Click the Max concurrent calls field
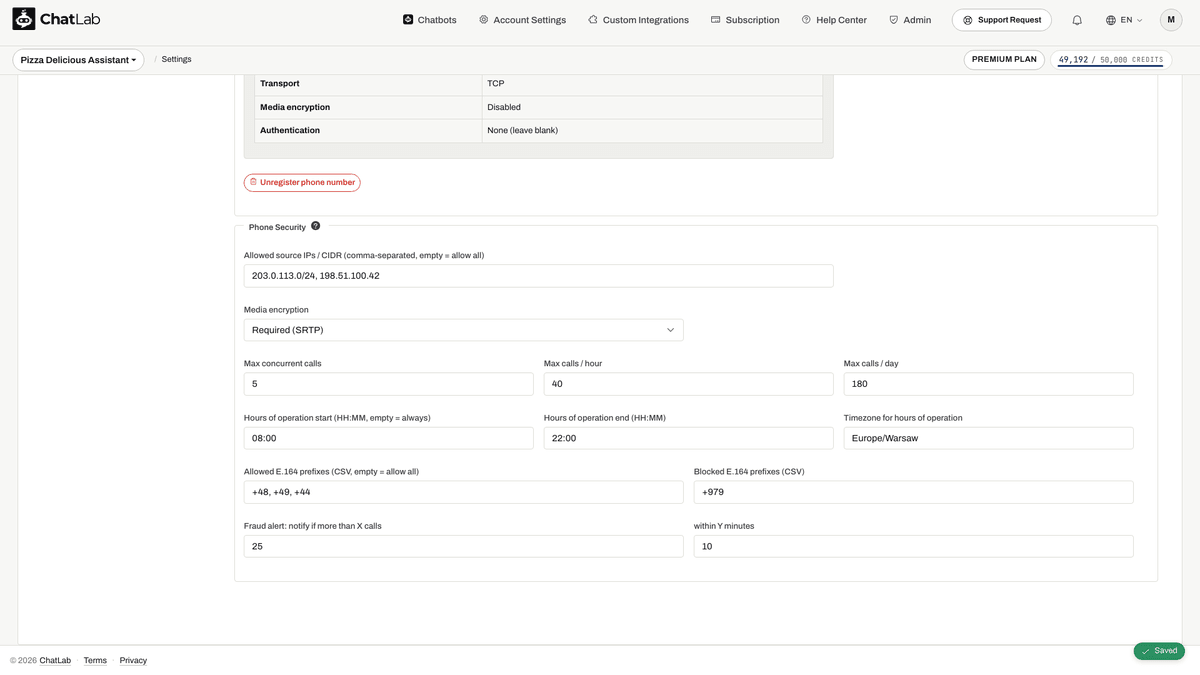1200x675 pixels. tap(389, 384)
